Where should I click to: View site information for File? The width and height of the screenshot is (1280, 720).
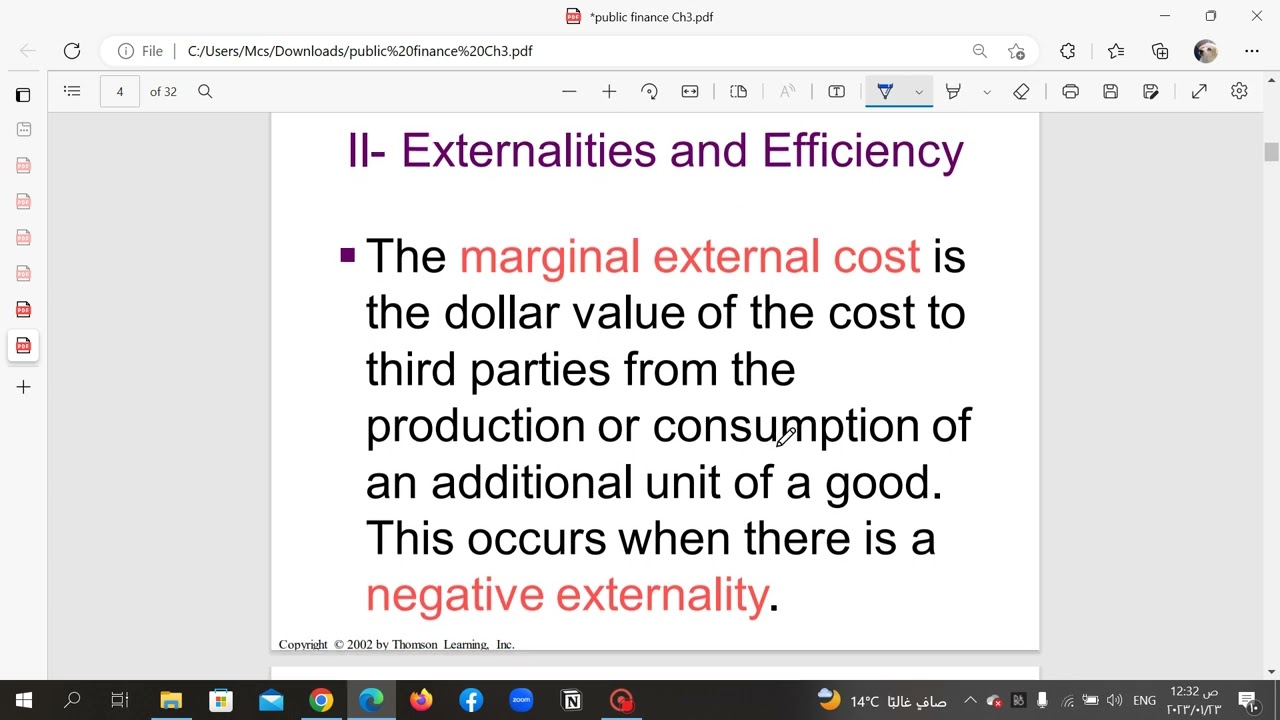(x=140, y=51)
